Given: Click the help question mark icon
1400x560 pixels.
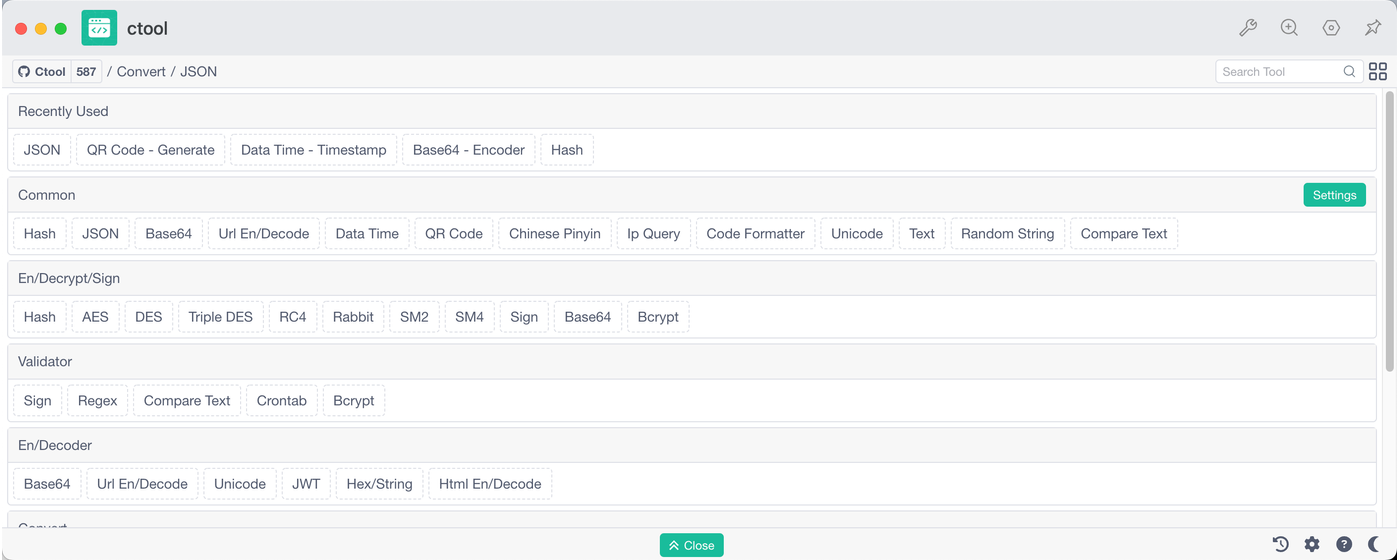Looking at the screenshot, I should (x=1344, y=544).
